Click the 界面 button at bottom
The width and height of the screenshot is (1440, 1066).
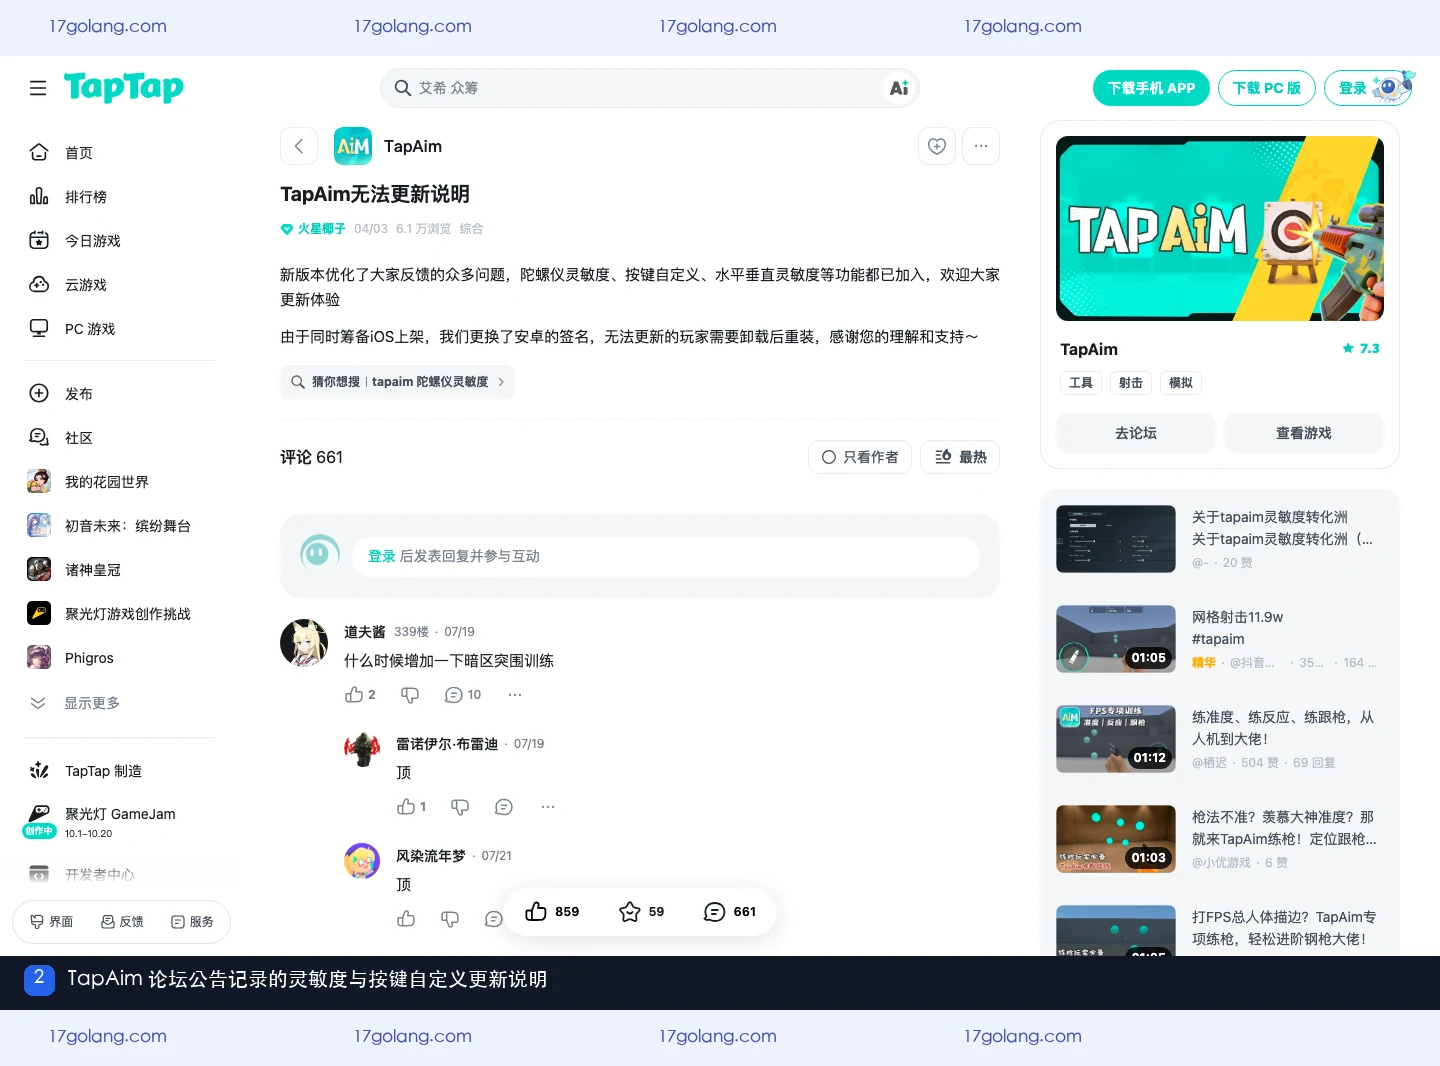[x=52, y=922]
